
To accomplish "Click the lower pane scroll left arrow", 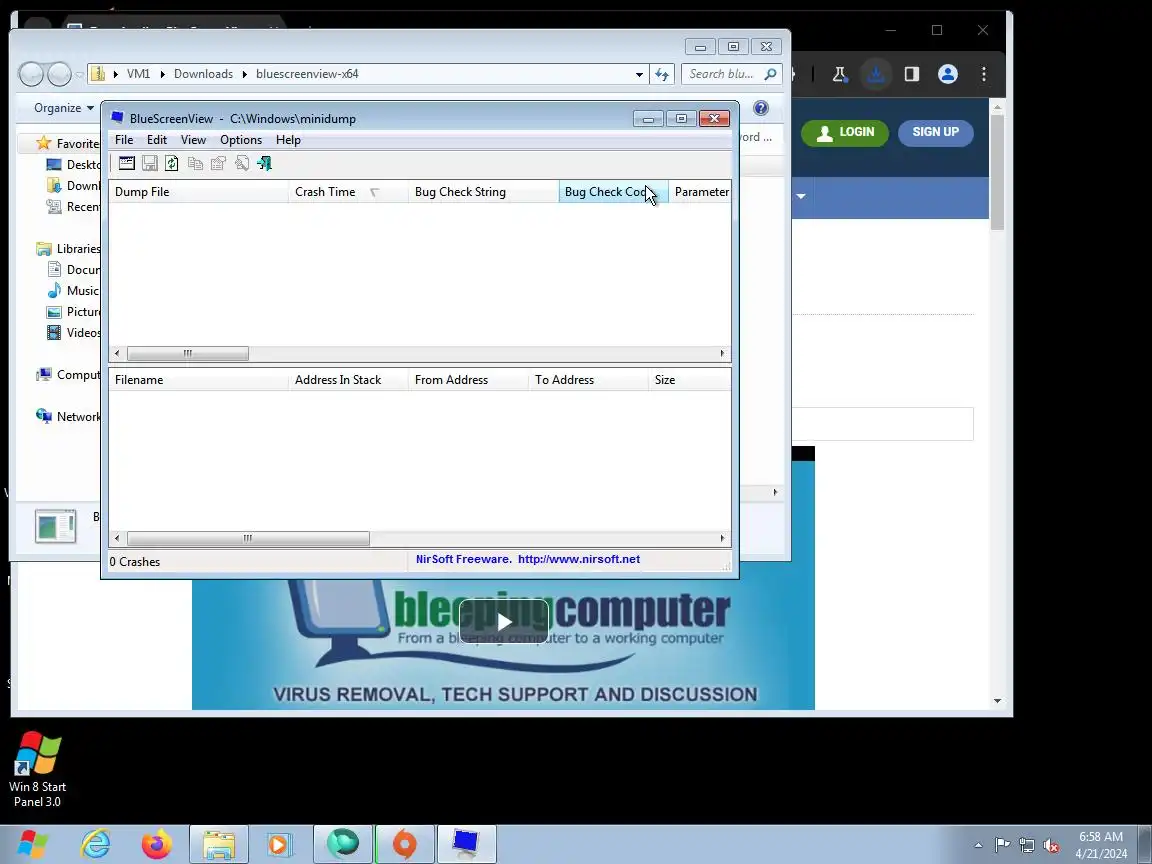I will tap(117, 539).
